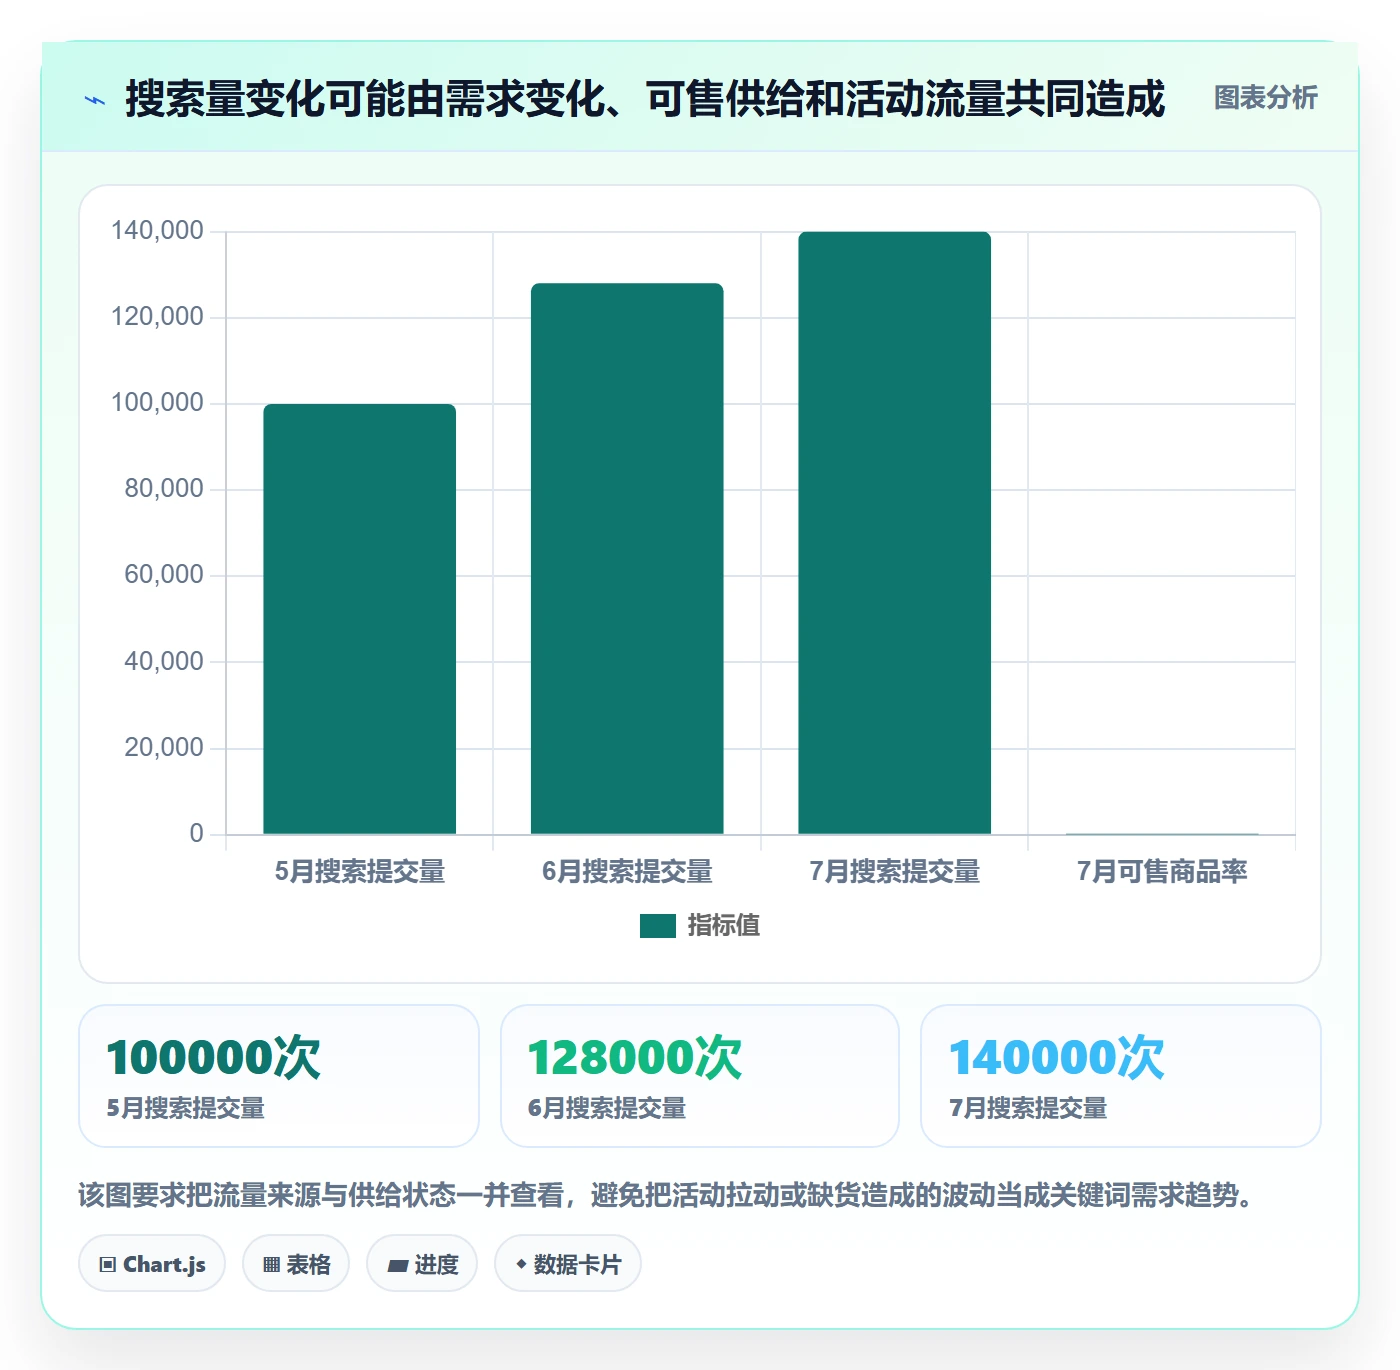Click the 60,000 y-axis tick label

pos(164,575)
